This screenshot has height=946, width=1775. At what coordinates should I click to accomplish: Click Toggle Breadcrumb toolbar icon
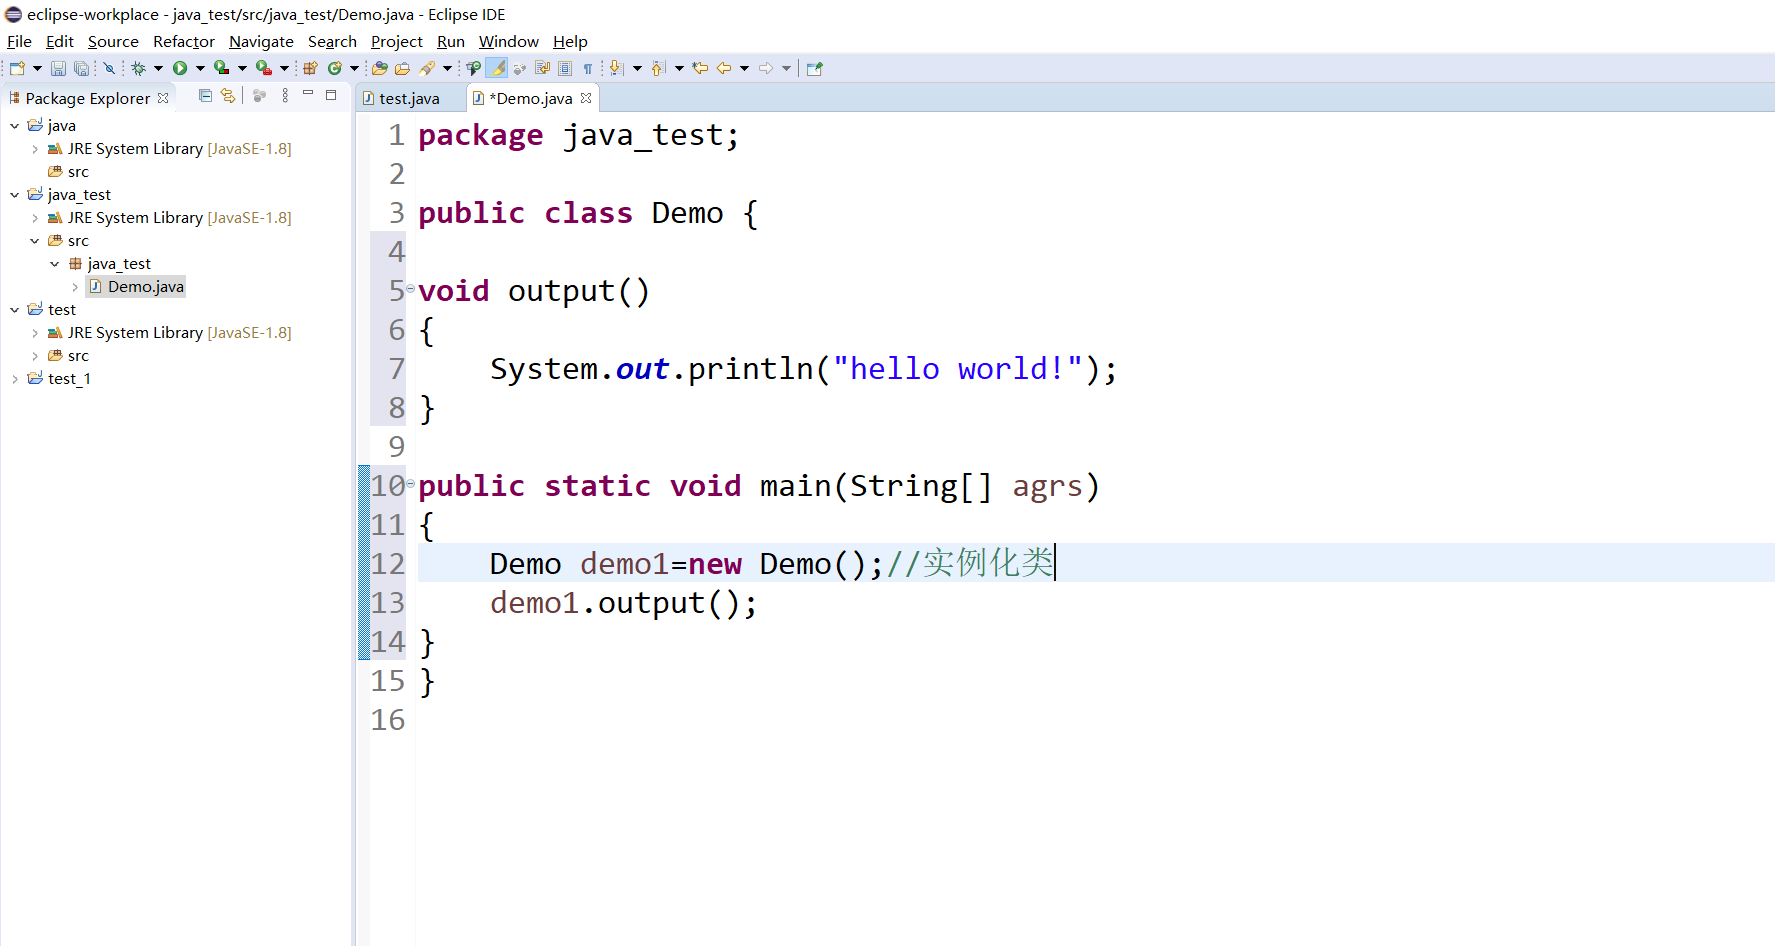(473, 68)
